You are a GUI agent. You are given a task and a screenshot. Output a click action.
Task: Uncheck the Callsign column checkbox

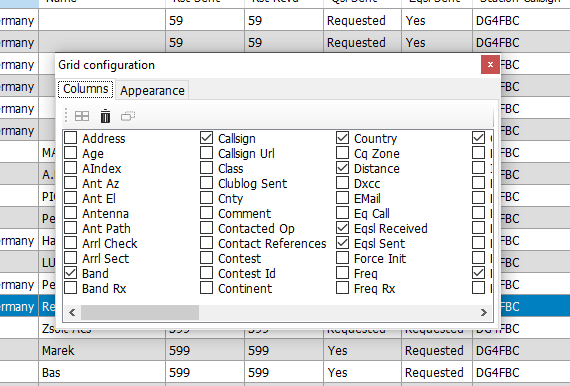coord(206,138)
